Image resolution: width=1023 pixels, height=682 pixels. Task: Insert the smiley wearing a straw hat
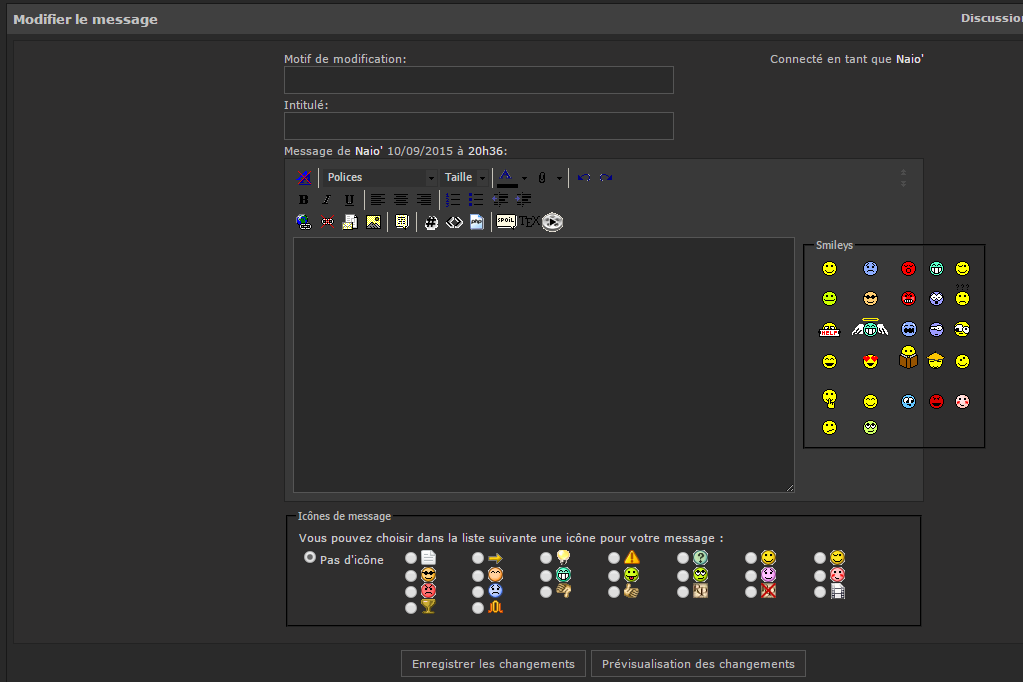[936, 360]
